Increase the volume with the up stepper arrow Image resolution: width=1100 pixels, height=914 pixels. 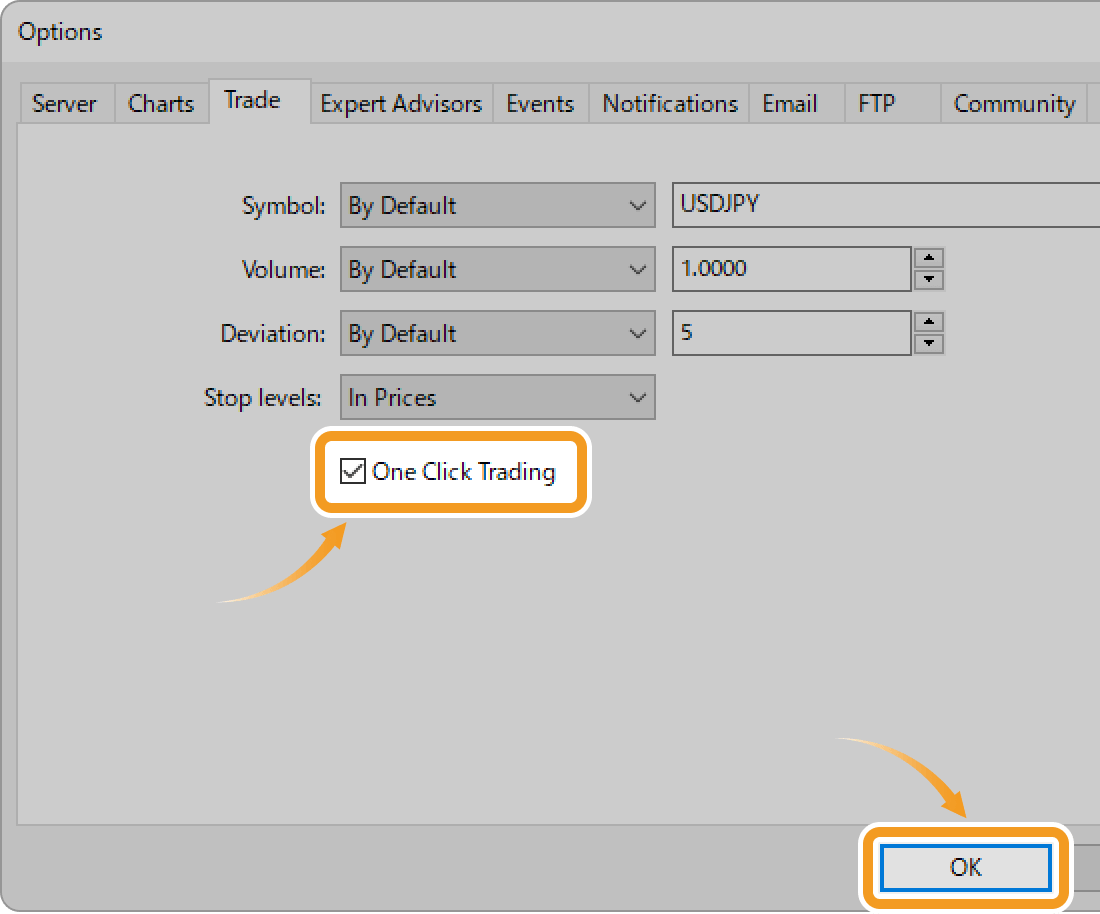929,258
